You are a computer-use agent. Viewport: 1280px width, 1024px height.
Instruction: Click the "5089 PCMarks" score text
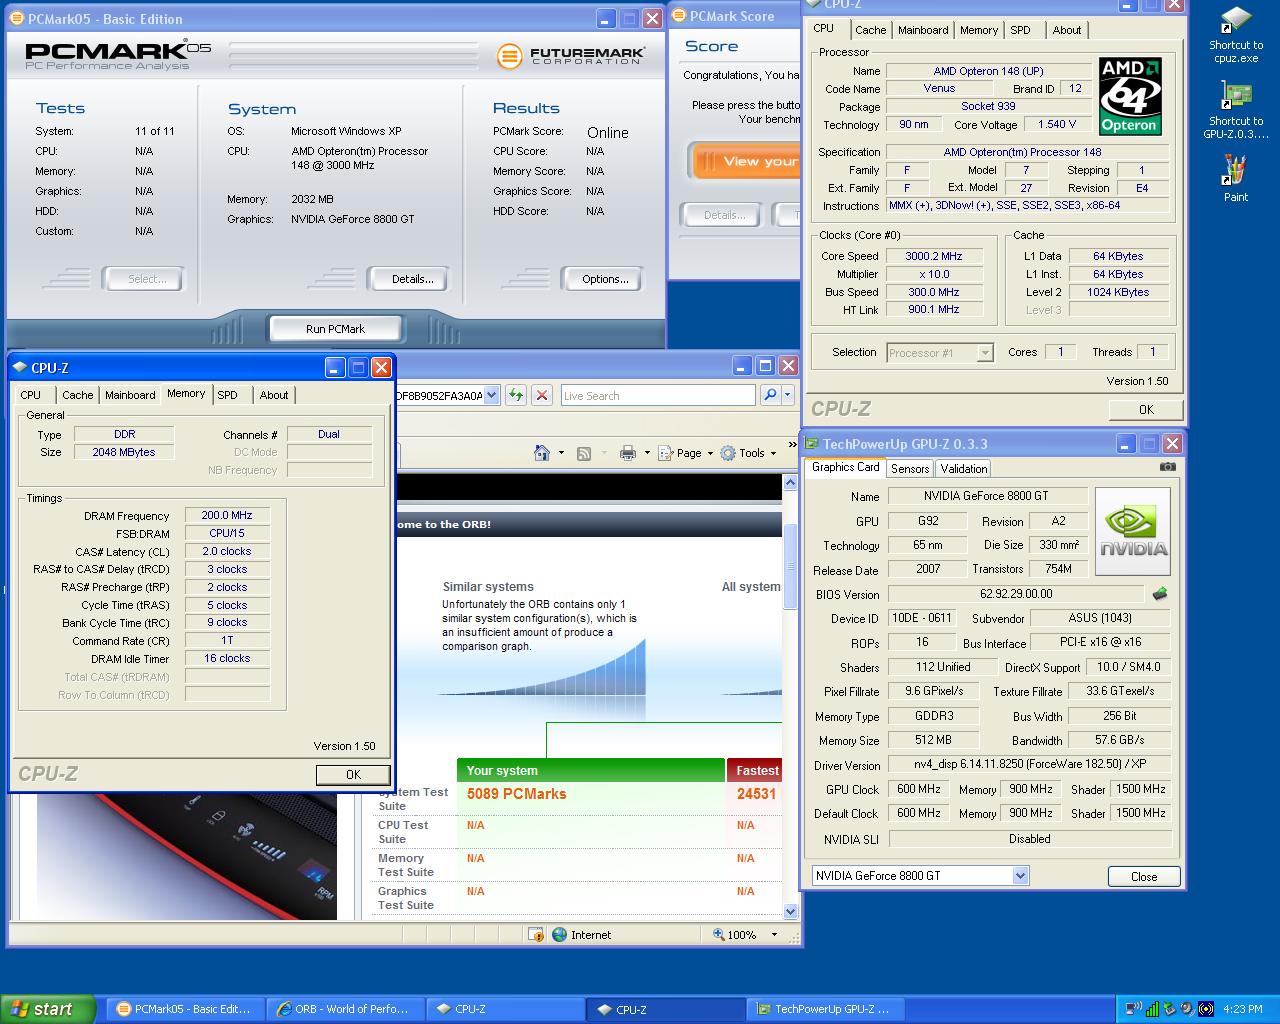(516, 794)
